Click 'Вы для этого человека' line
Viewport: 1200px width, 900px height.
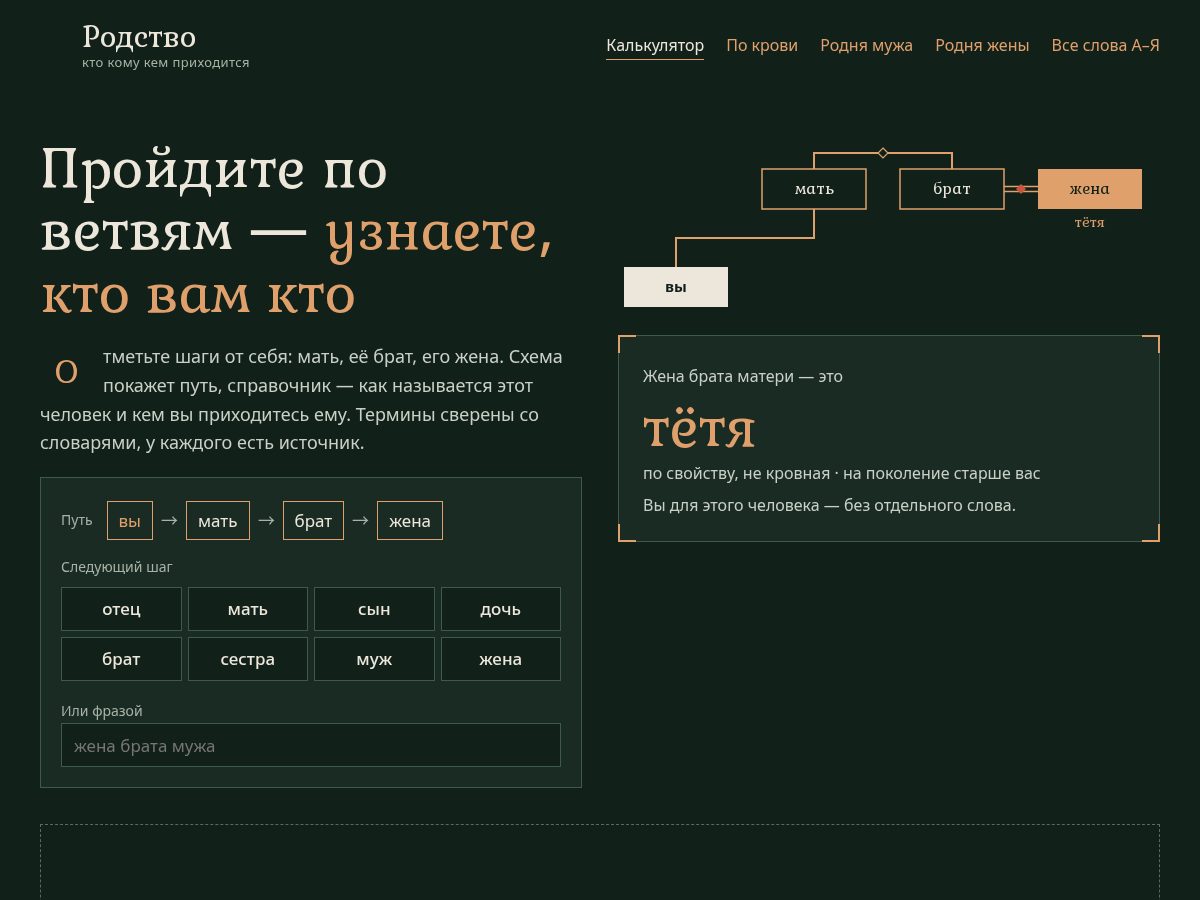[x=829, y=505]
